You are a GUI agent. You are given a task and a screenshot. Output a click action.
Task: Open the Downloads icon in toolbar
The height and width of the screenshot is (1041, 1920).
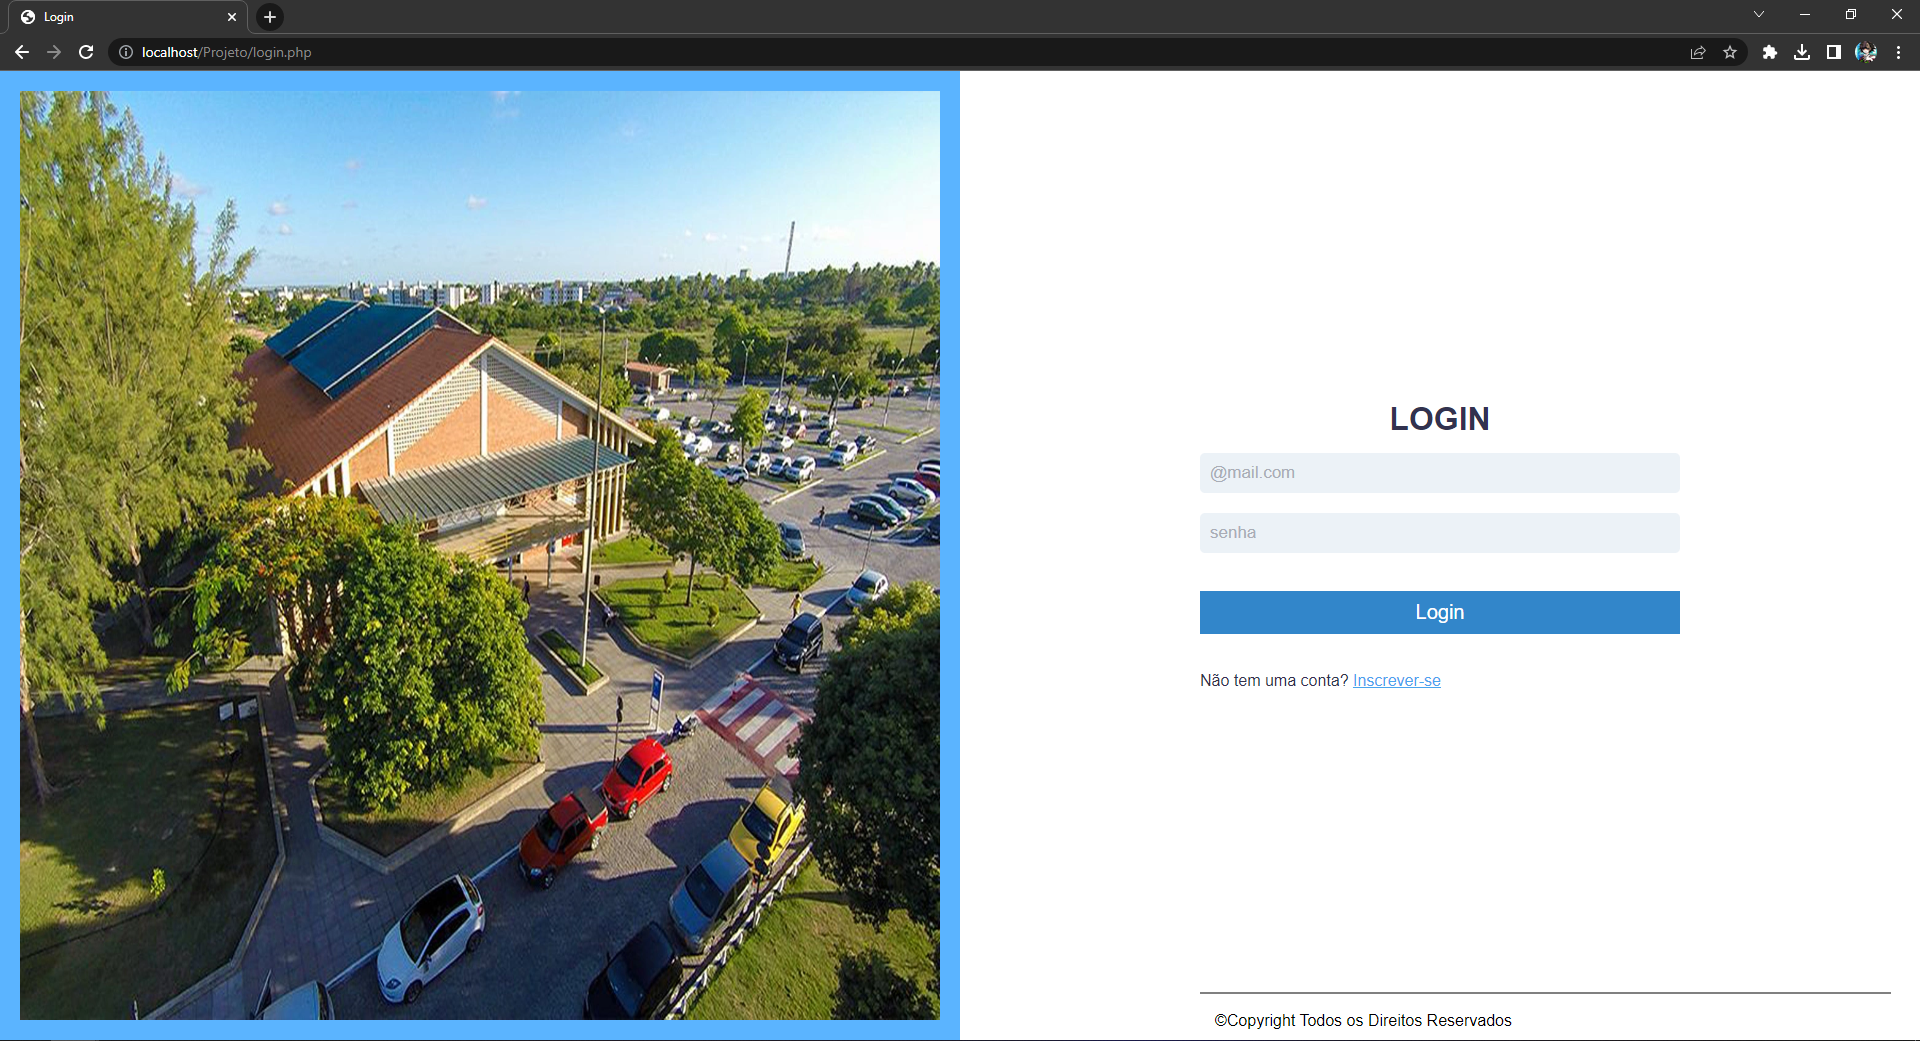pos(1803,52)
